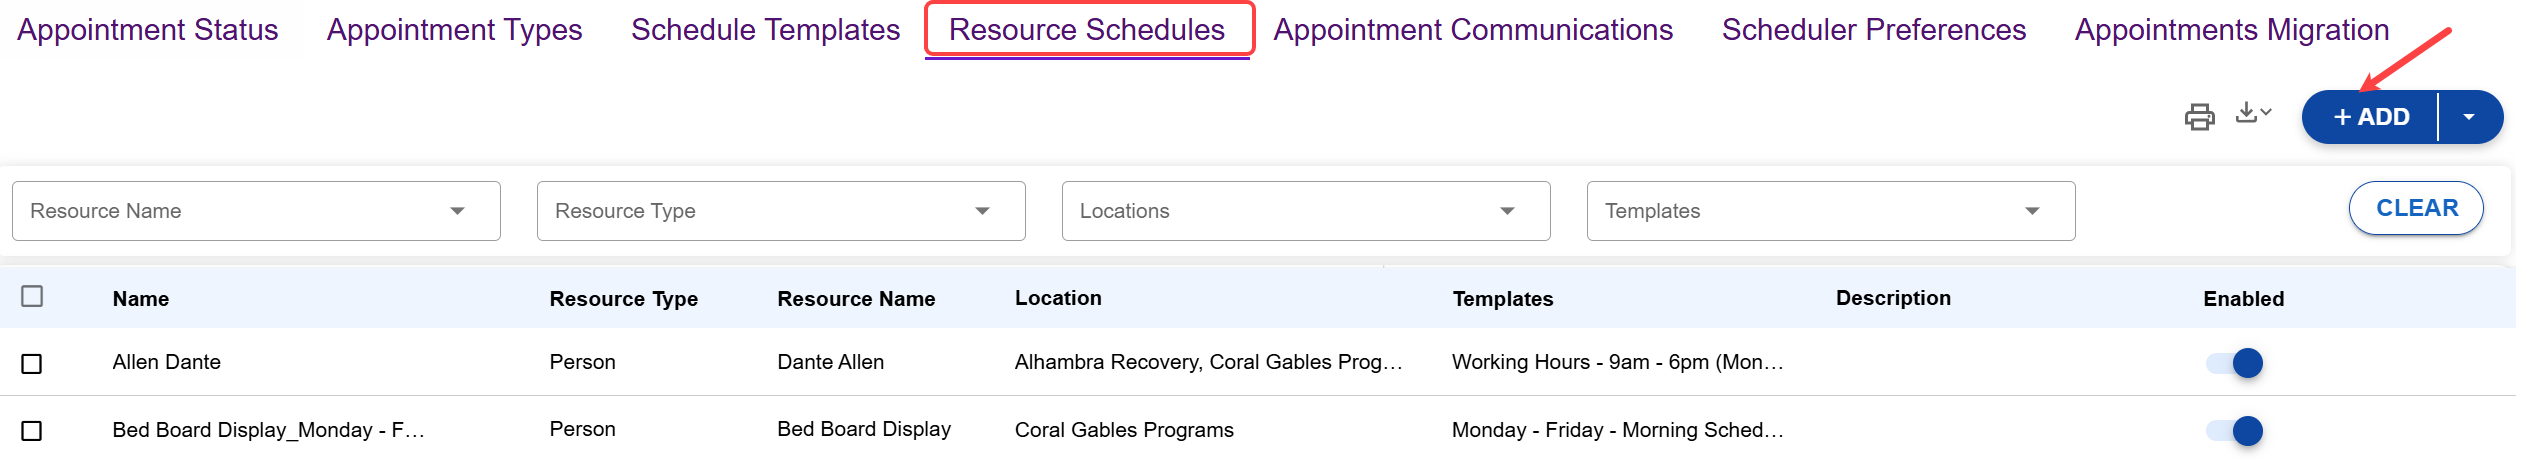Go to the Schedule Templates tab

(766, 30)
